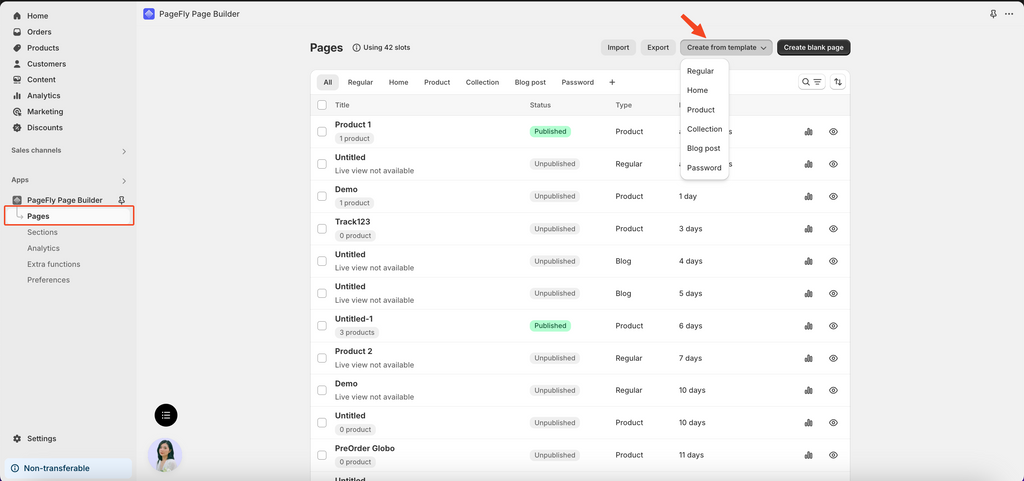Click the pin icon in top-right header

coord(993,14)
